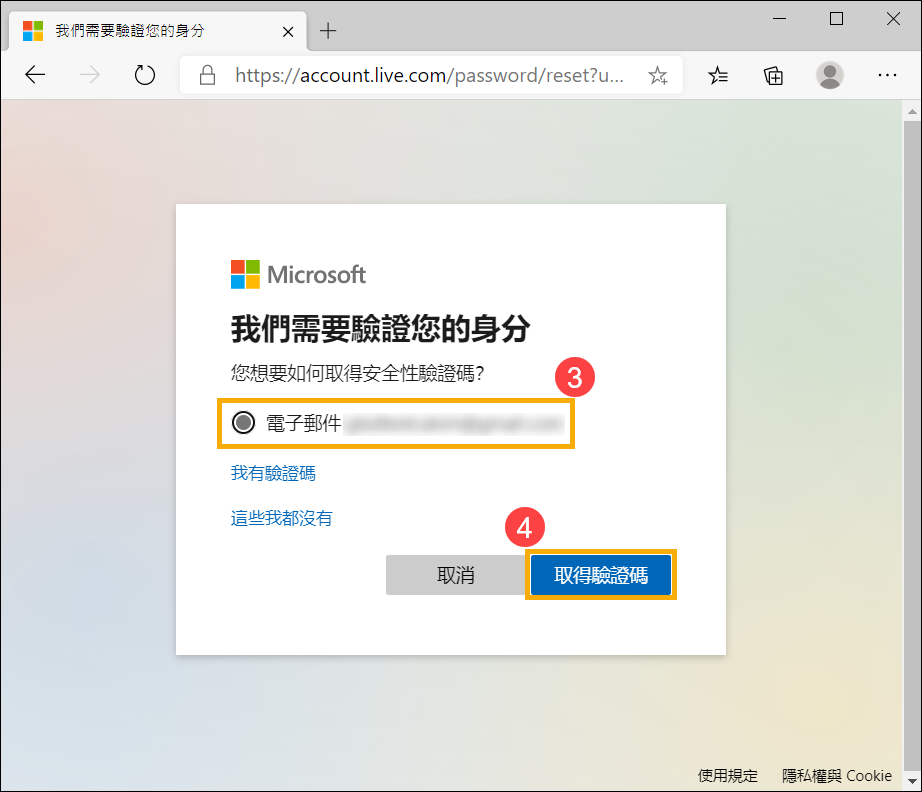Open the 使用規定 footer link

(727, 776)
